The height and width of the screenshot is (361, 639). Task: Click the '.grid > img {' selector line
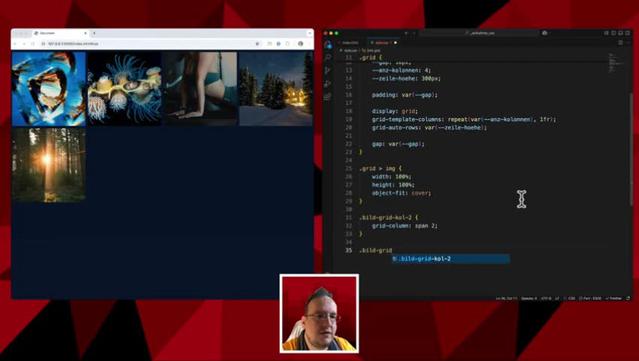click(380, 168)
